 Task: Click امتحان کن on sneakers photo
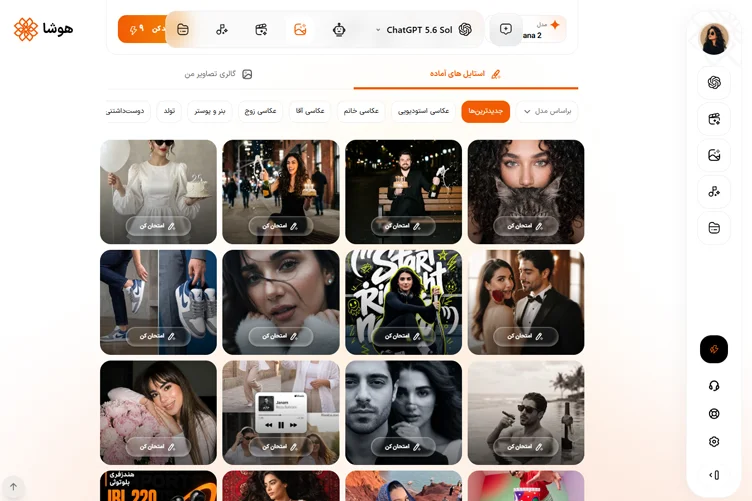[x=158, y=336]
